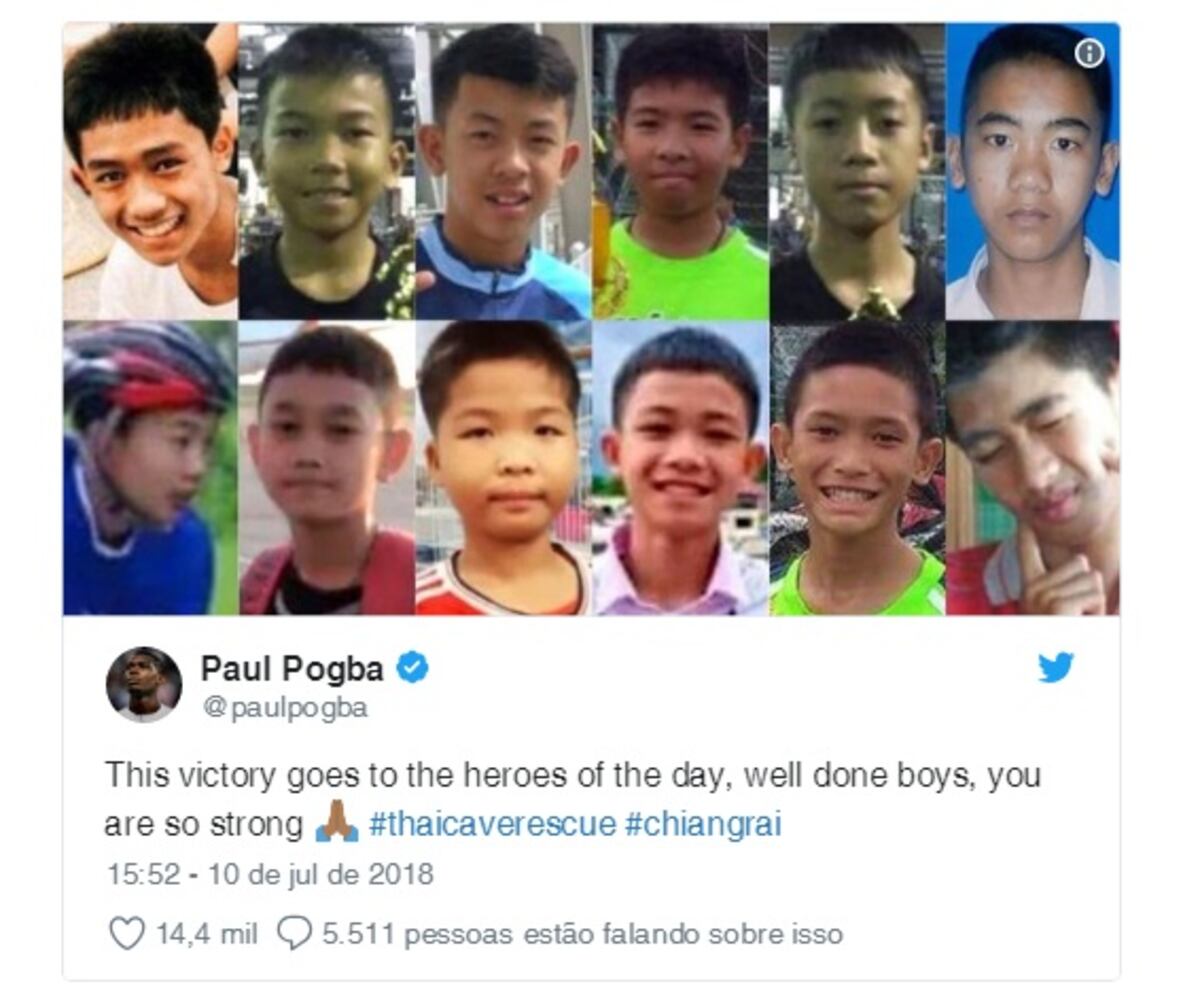Open the photo of boy on blue background
This screenshot has width=1200, height=1003.
pos(1033,171)
